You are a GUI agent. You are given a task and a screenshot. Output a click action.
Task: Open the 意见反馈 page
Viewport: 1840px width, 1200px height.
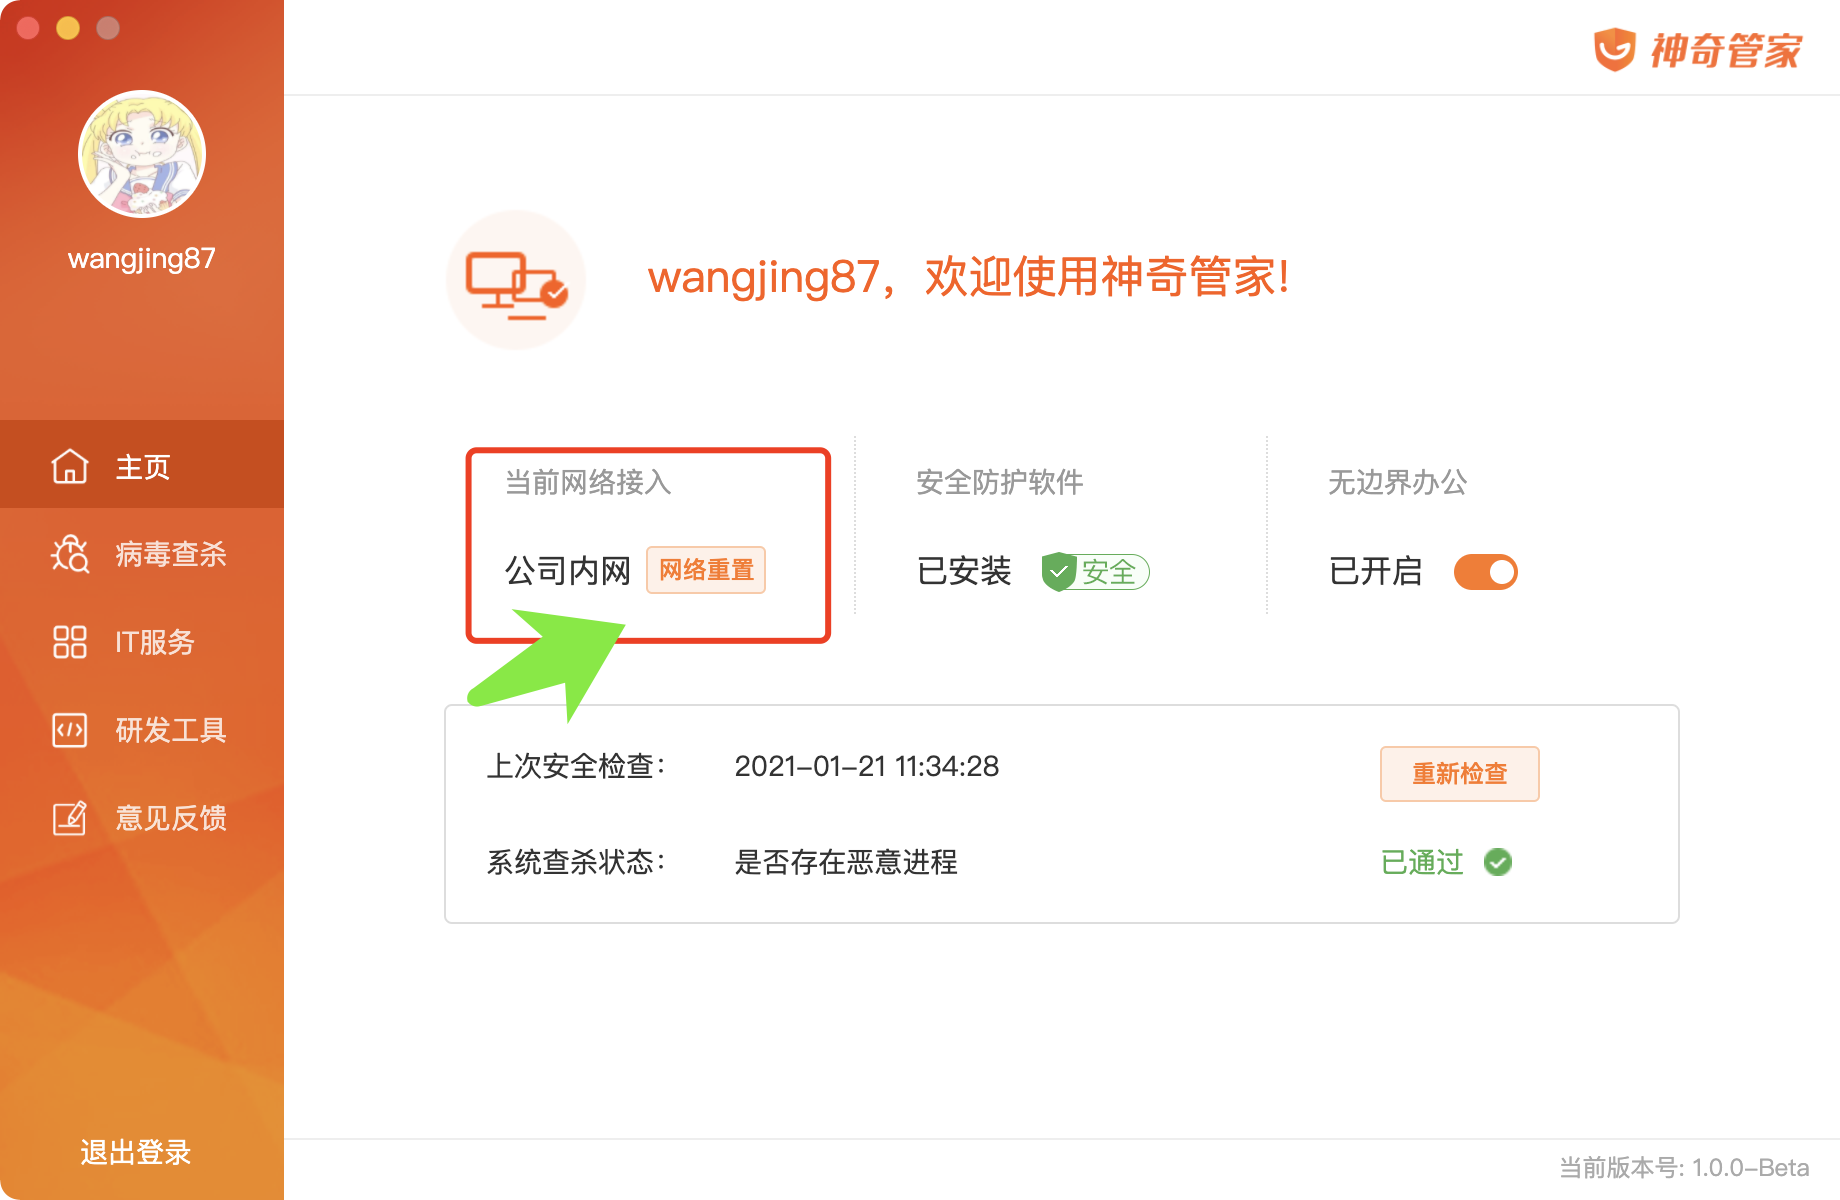[x=171, y=818]
